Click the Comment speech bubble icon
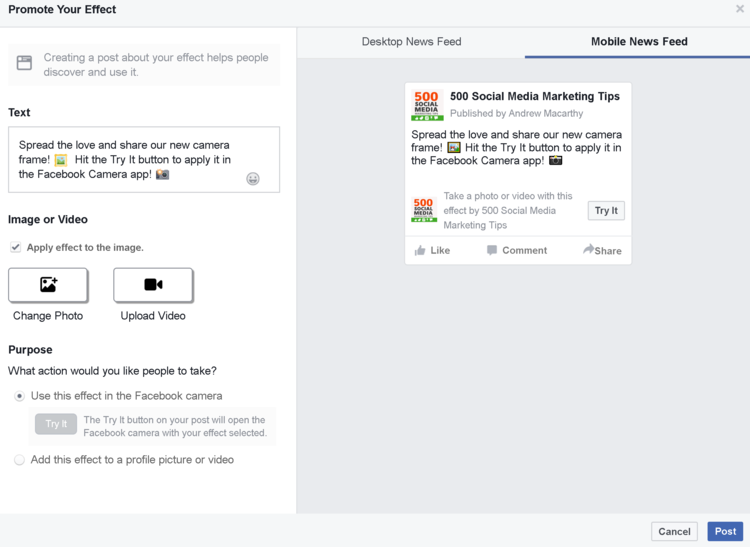Viewport: 750px width, 547px height. click(x=492, y=250)
